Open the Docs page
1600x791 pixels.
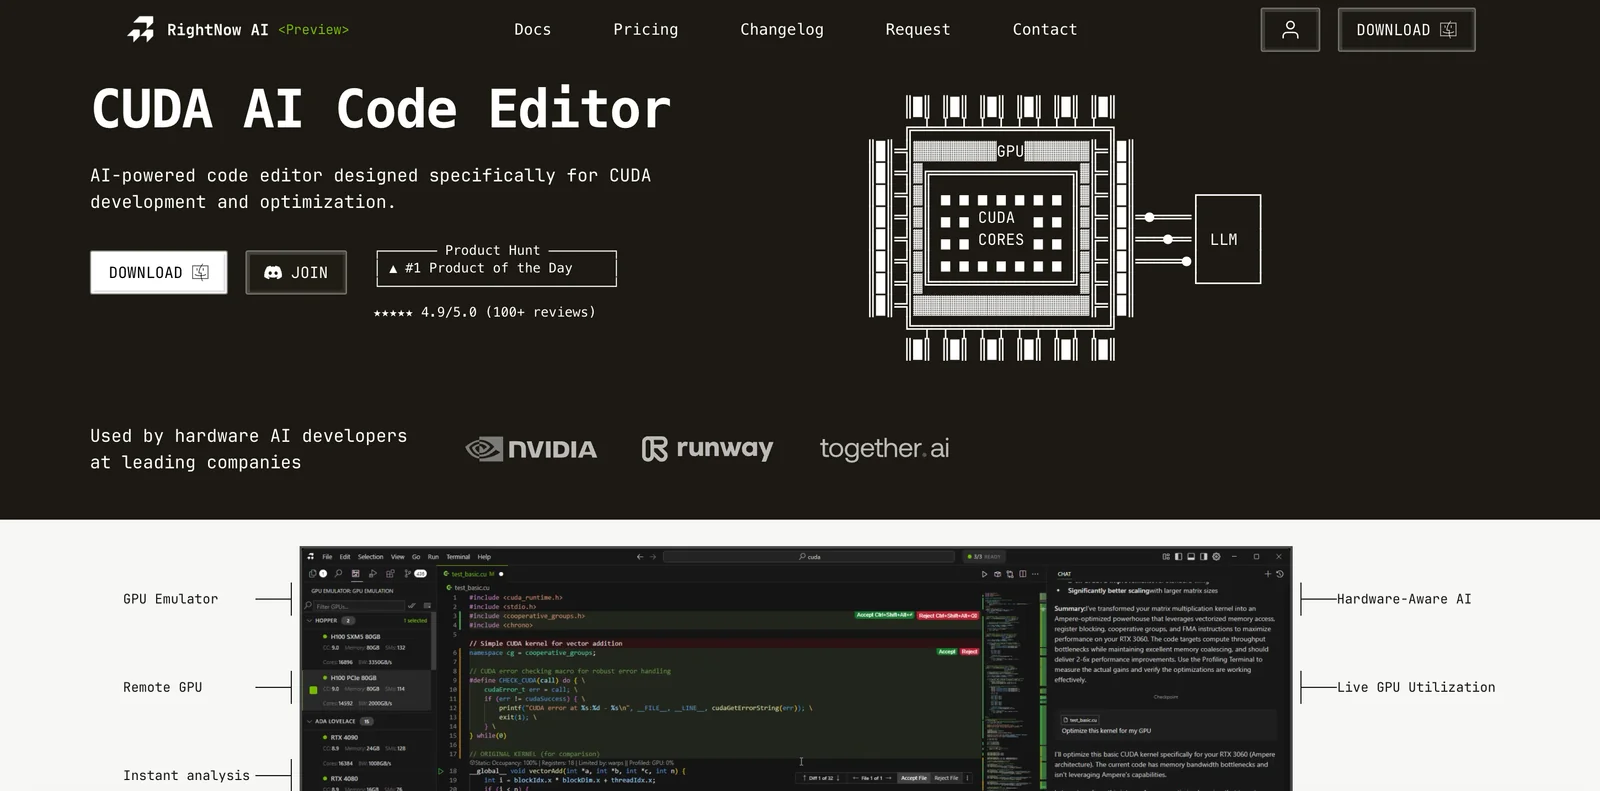tap(532, 30)
